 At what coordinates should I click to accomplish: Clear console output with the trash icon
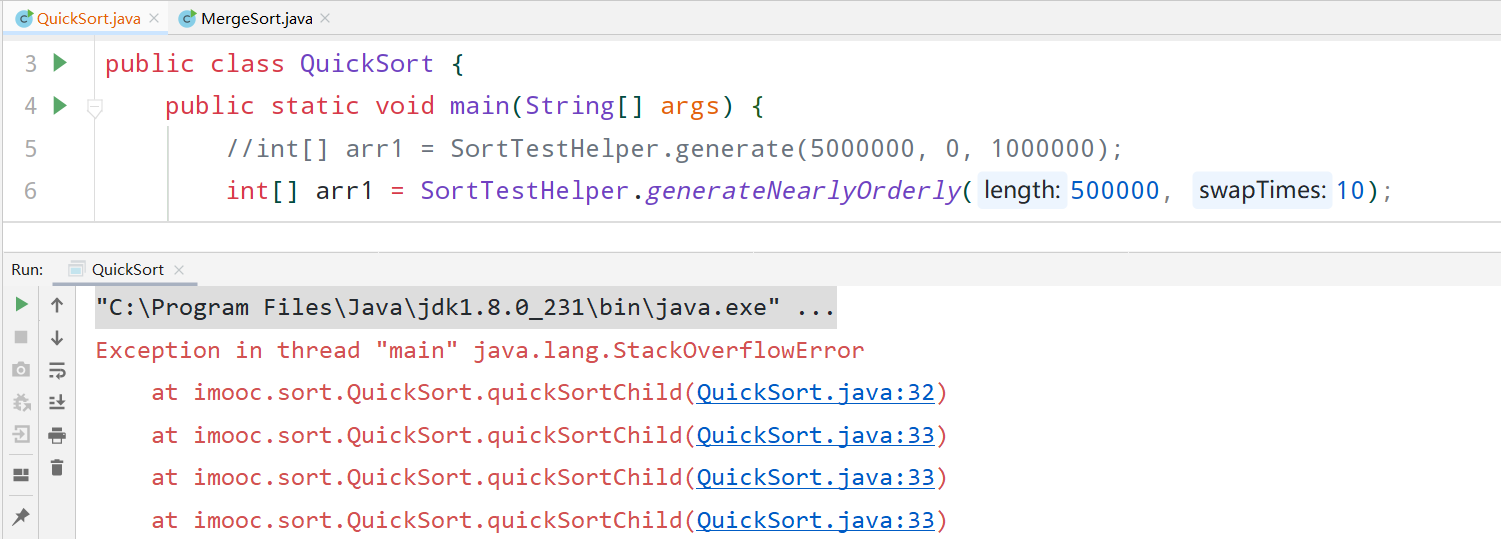(x=57, y=467)
